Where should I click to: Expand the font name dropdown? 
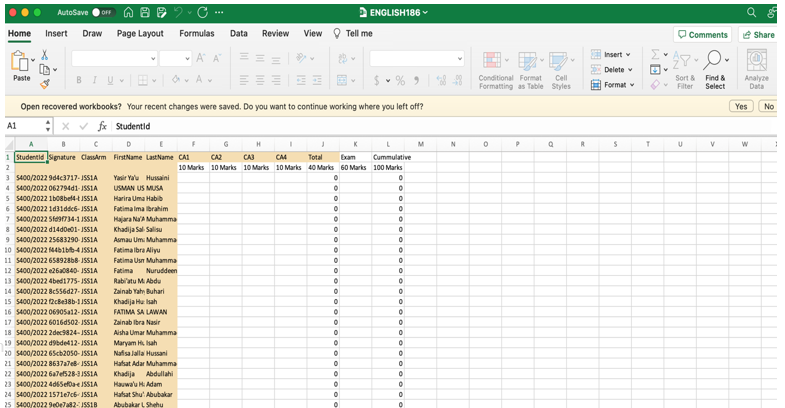click(150, 59)
